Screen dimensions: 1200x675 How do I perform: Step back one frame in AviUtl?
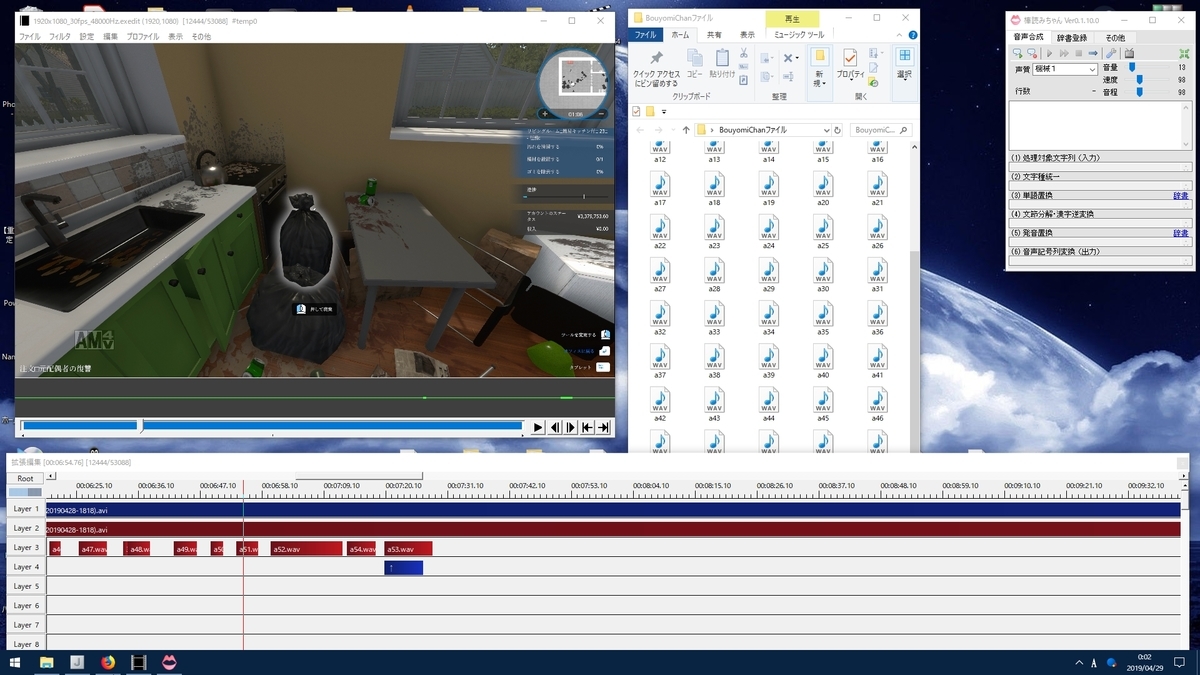pyautogui.click(x=555, y=427)
